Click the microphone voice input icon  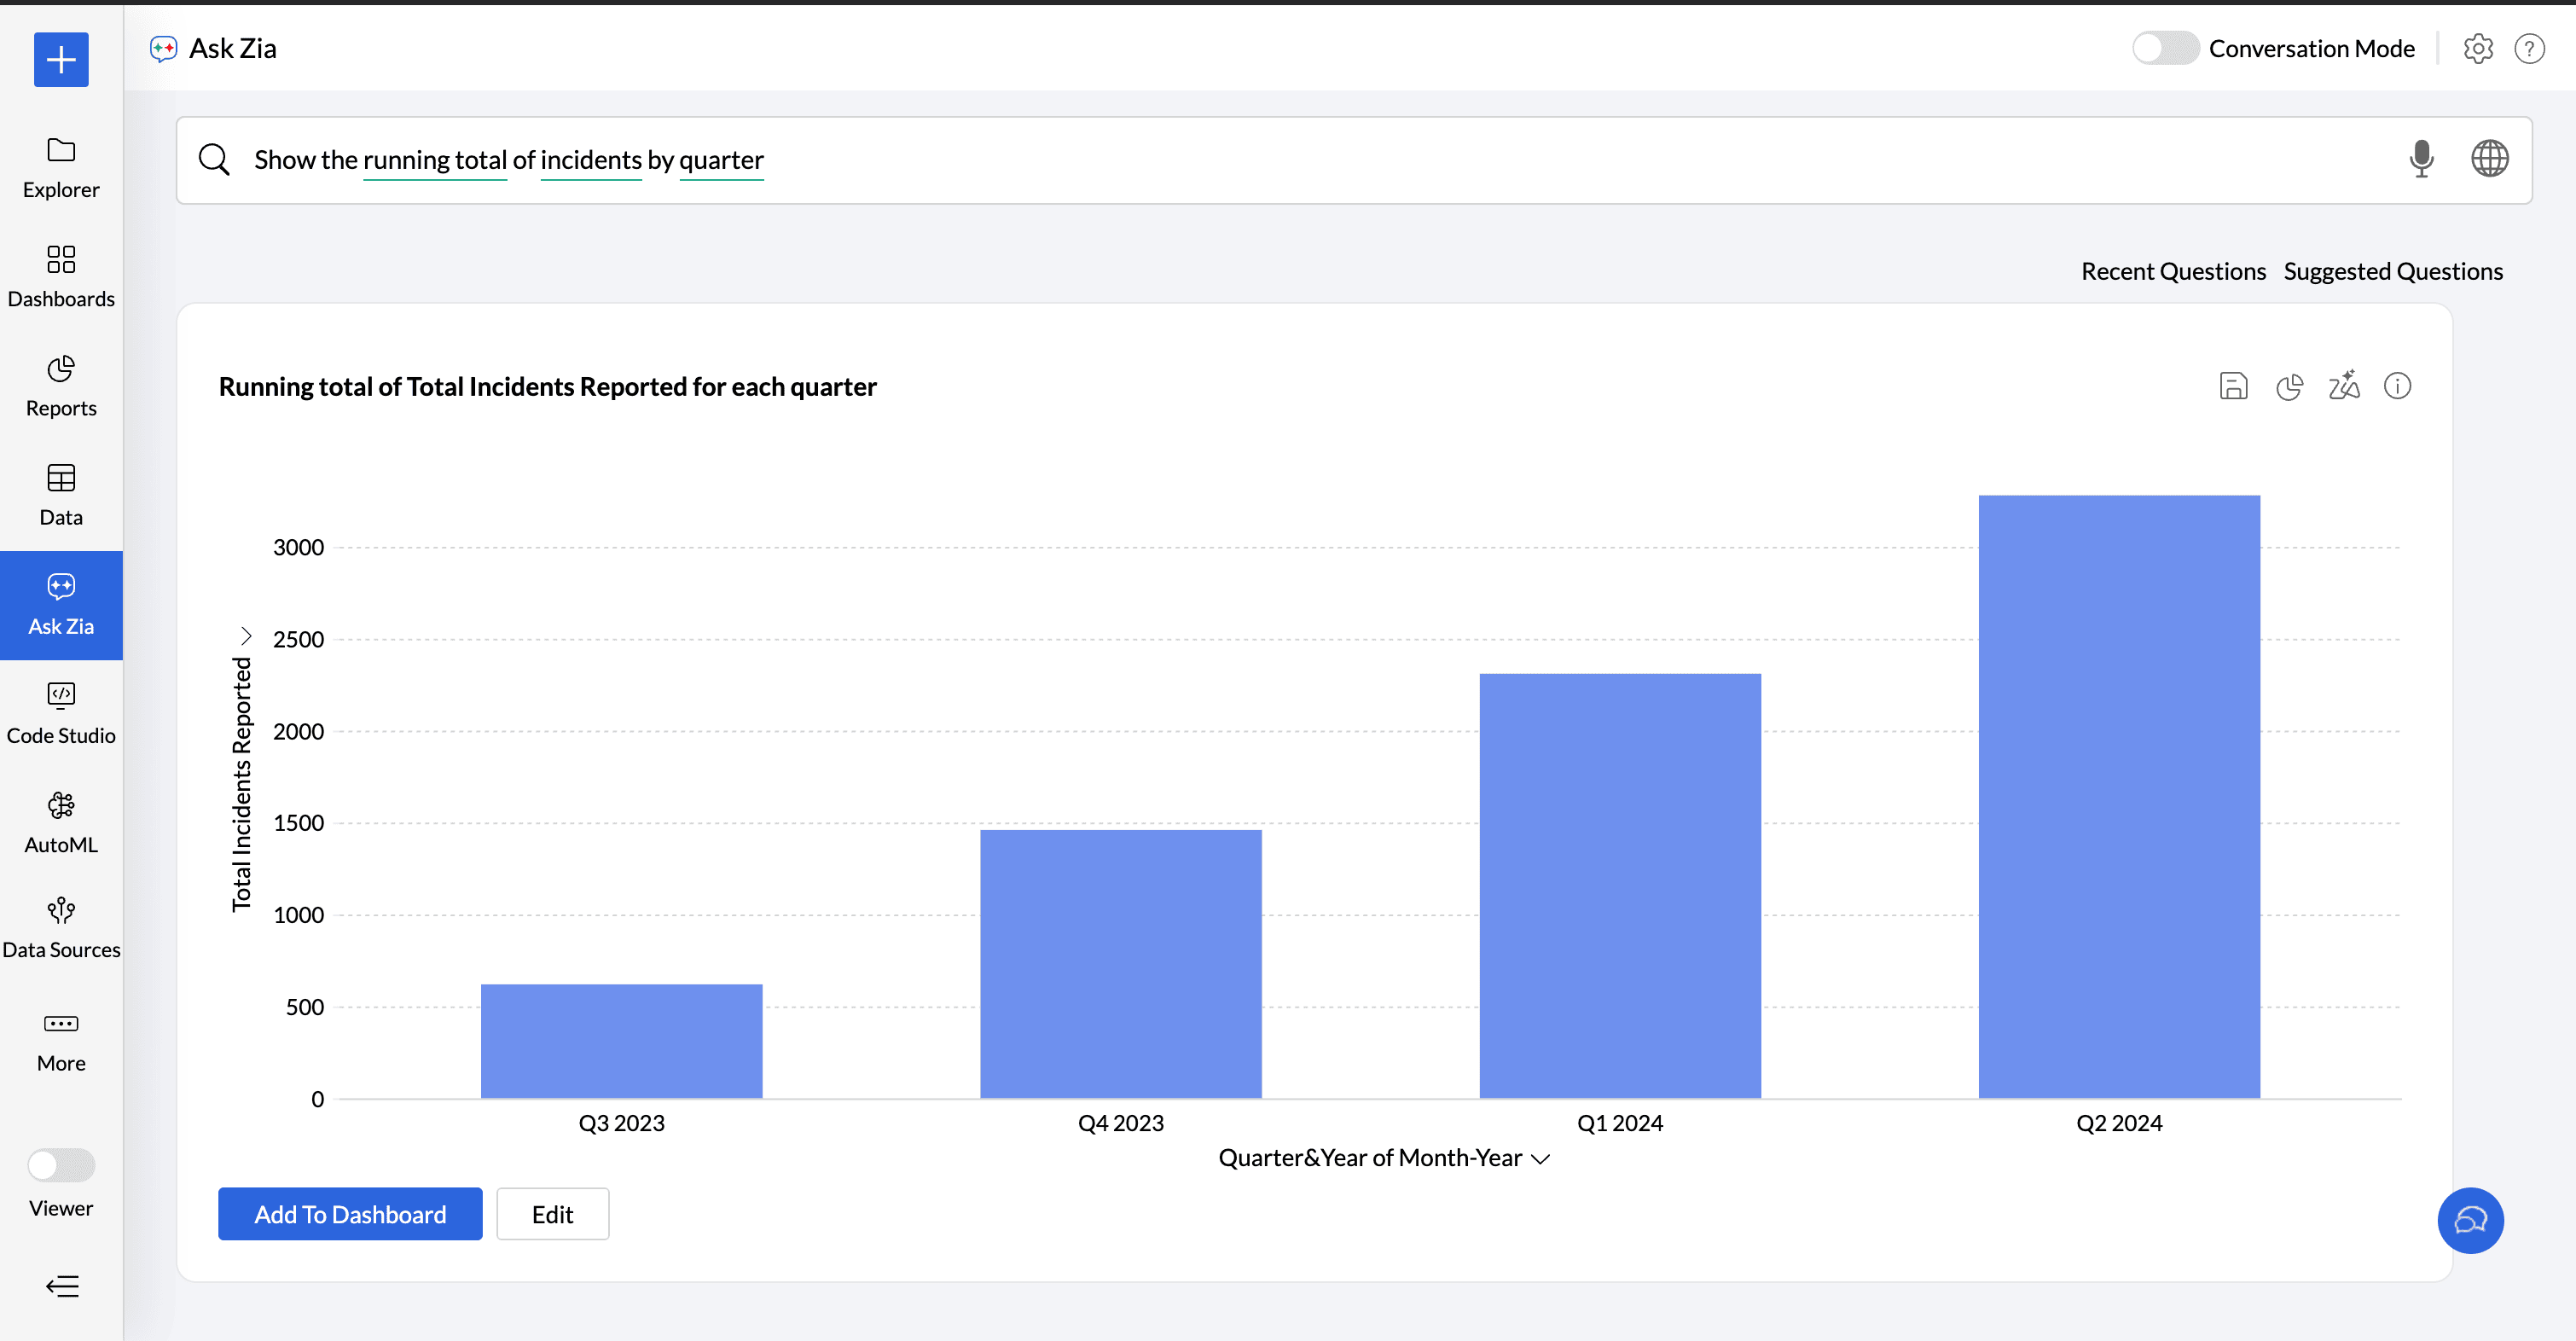pos(2420,159)
